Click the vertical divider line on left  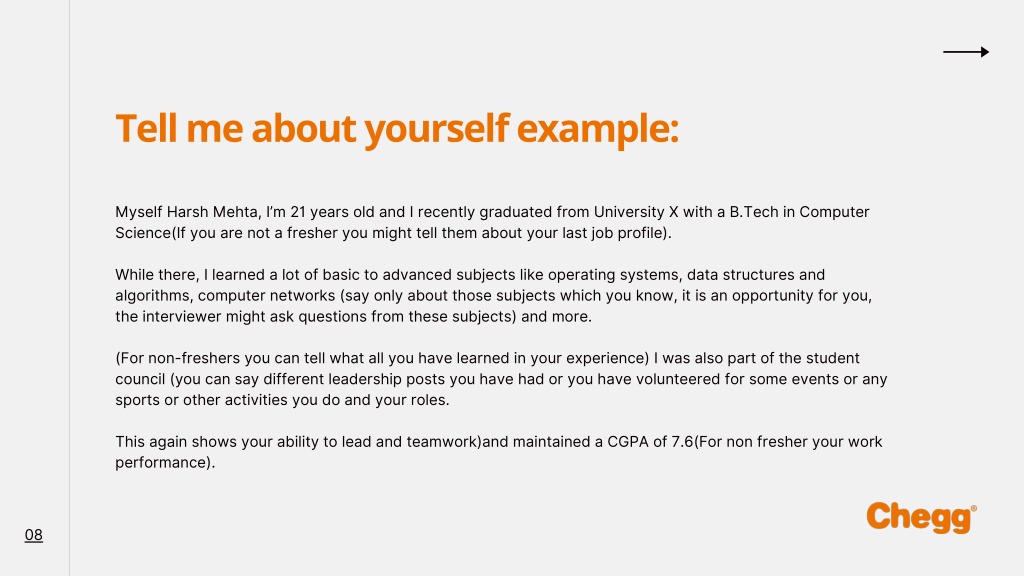tap(69, 288)
